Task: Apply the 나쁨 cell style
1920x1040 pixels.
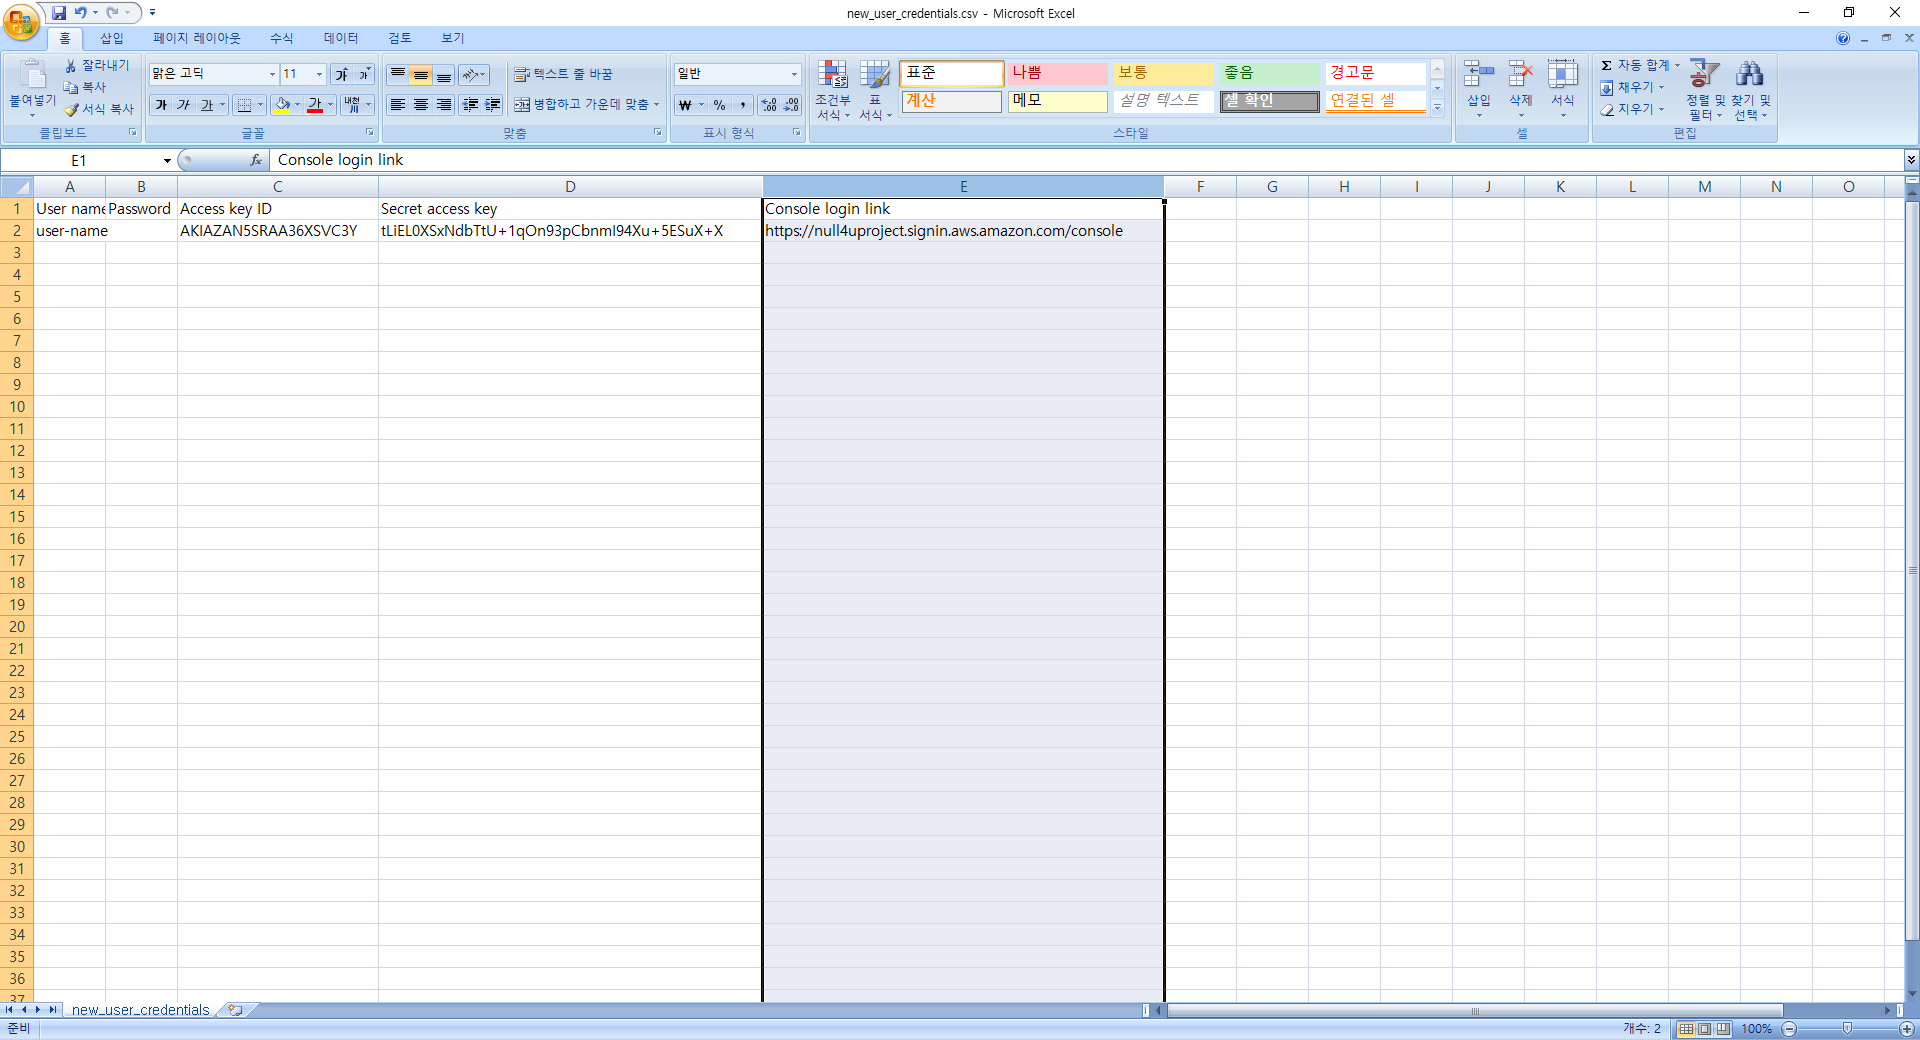Action: [x=1058, y=73]
